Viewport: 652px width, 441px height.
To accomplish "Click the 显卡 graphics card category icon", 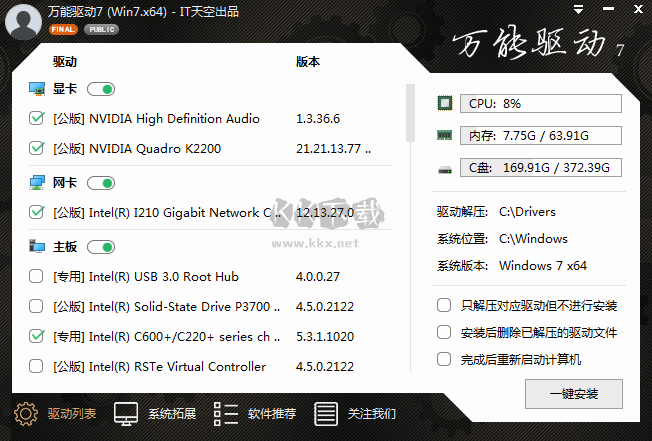I will (x=37, y=89).
